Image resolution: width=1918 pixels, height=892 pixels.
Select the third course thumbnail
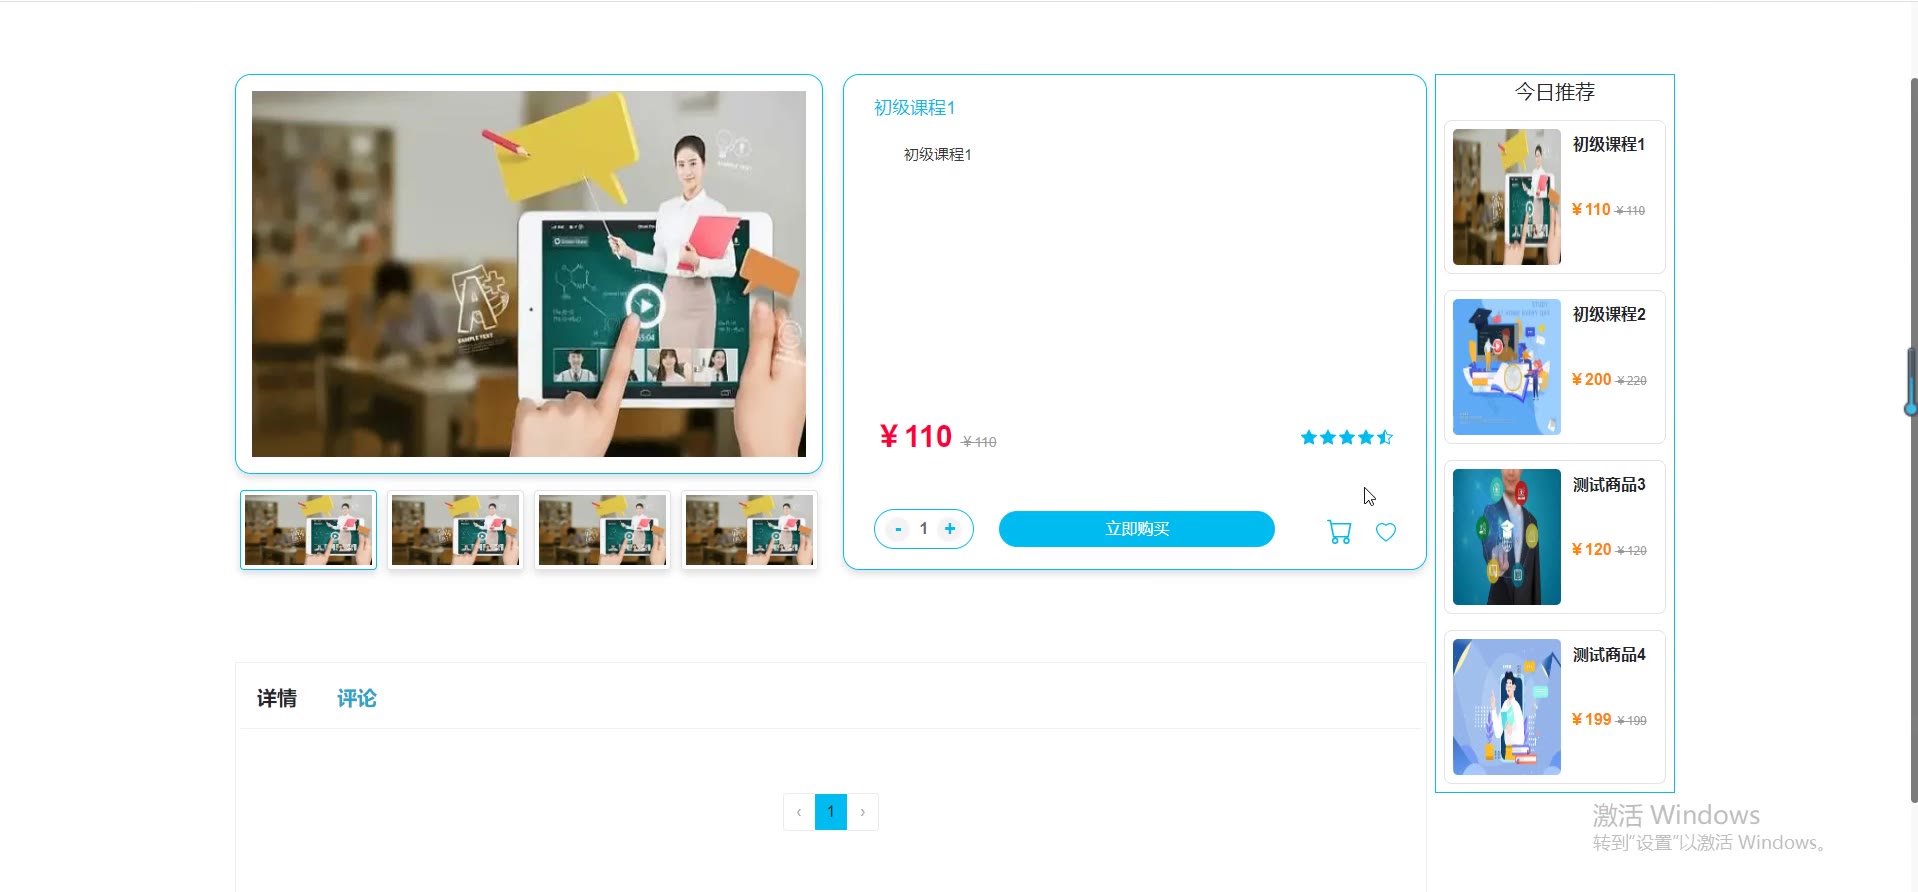point(602,530)
